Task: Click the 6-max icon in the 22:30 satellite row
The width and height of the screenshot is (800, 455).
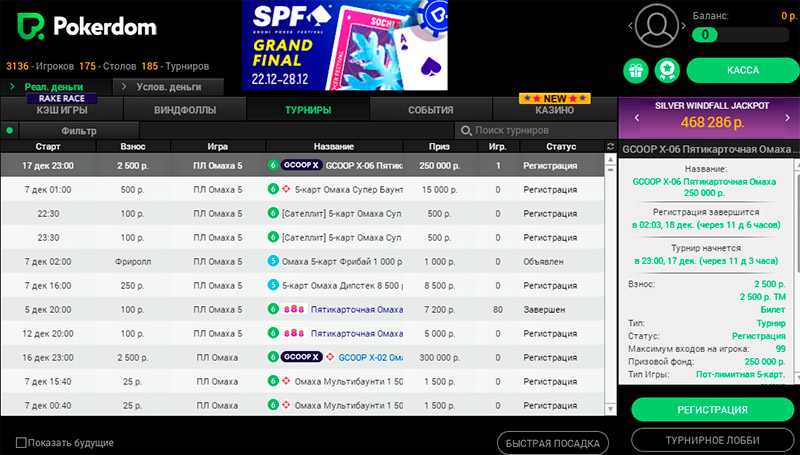Action: (273, 213)
